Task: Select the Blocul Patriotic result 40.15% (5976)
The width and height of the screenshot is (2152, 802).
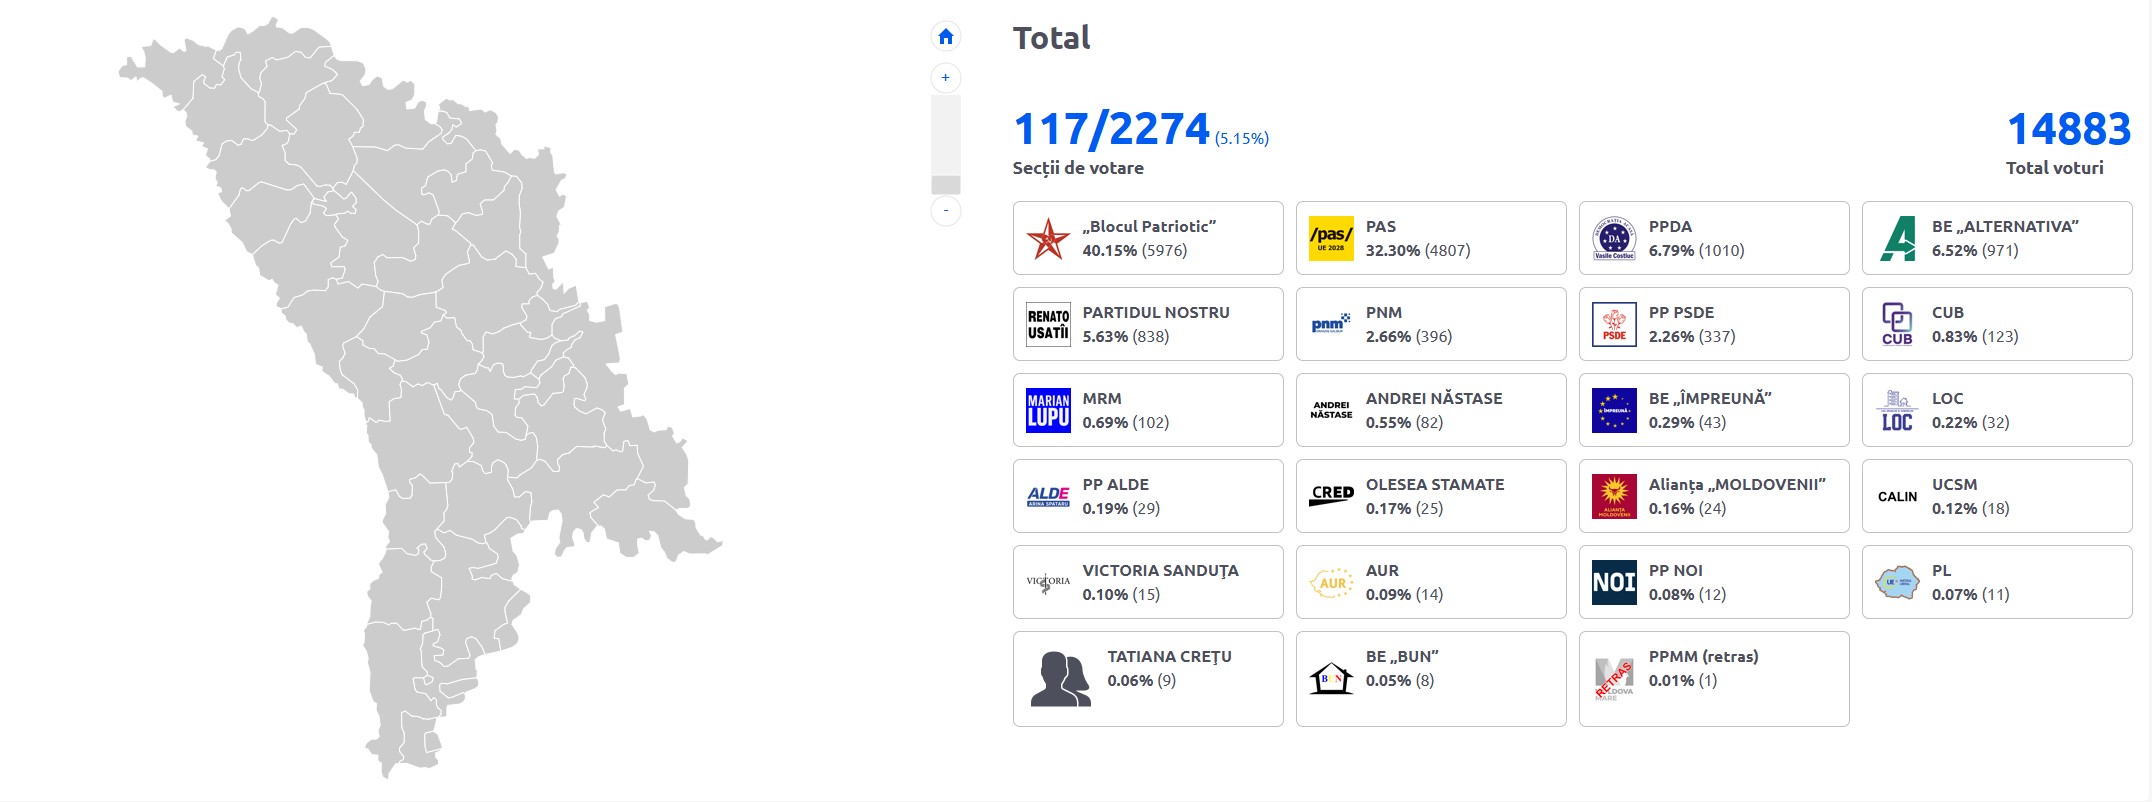Action: pos(1135,251)
